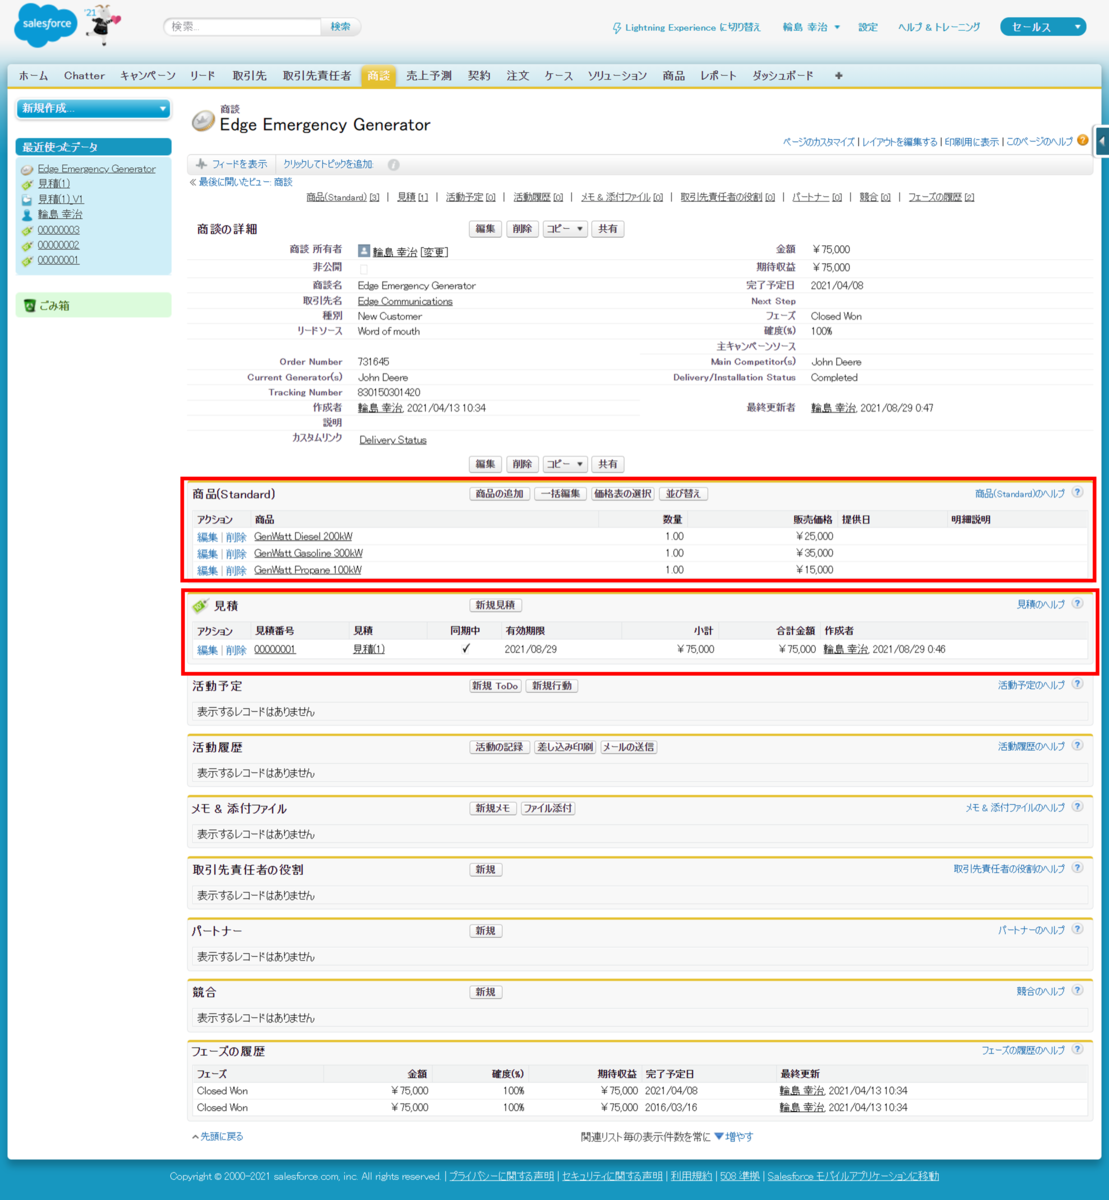1109x1200 pixels.
Task: Open the セールス app menu dropdown
Action: (x=1043, y=27)
